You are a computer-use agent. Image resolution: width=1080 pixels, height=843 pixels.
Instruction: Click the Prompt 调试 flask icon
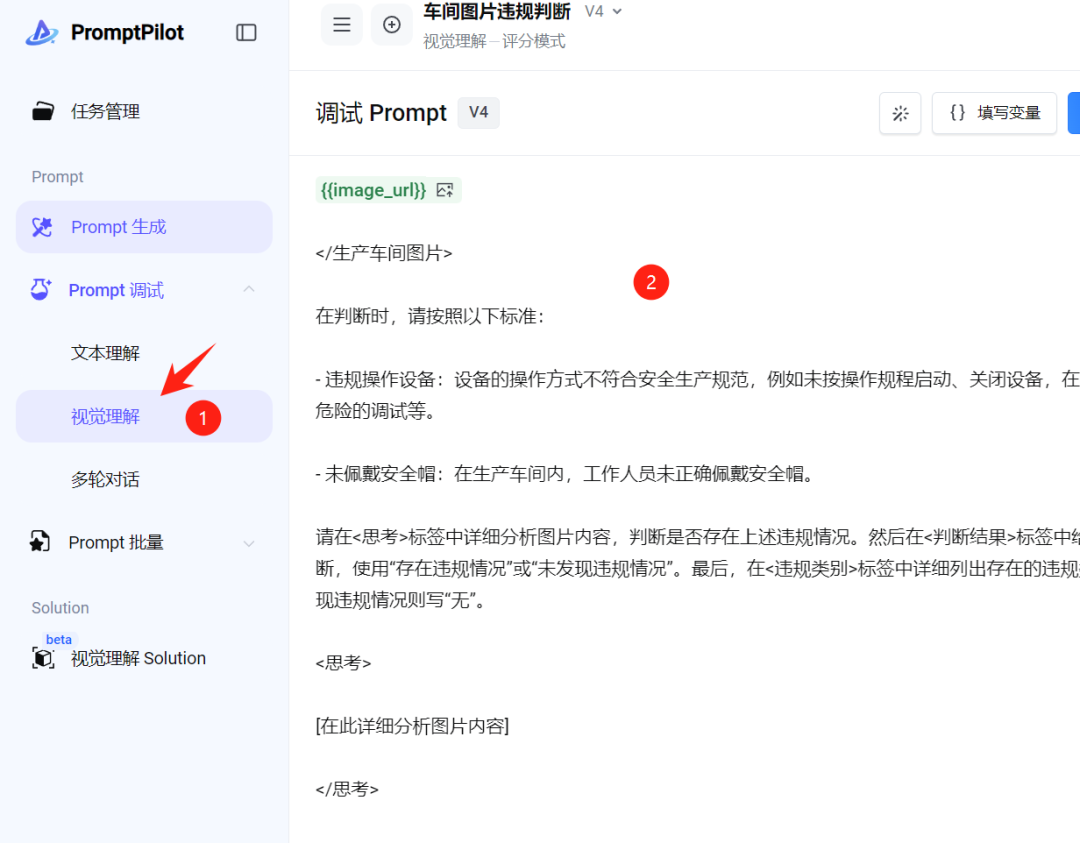41,289
